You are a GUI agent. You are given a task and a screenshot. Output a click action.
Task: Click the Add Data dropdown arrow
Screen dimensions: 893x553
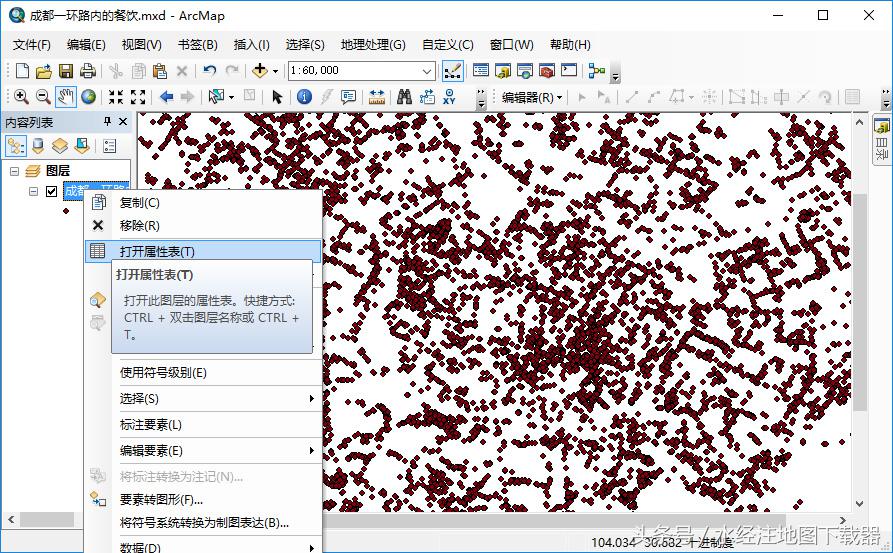(x=274, y=71)
